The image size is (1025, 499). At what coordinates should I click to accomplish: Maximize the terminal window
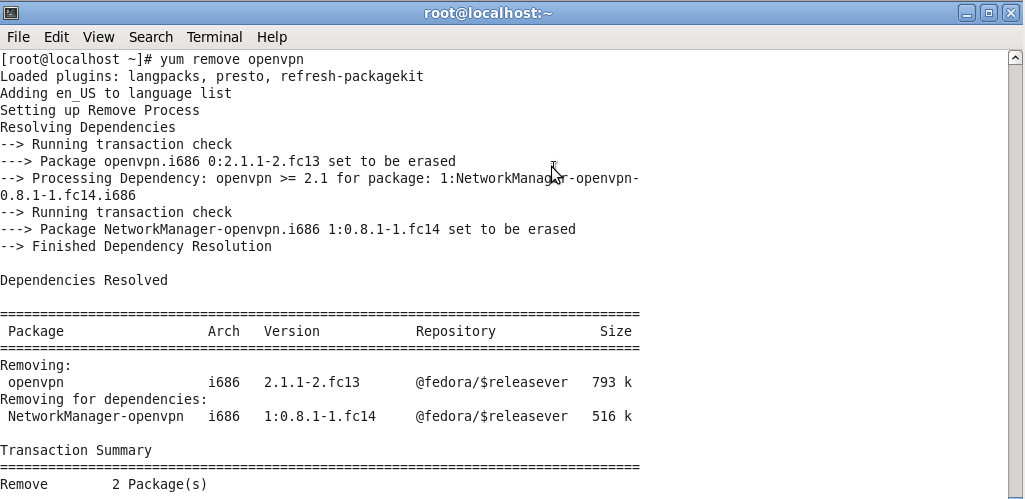[x=989, y=13]
